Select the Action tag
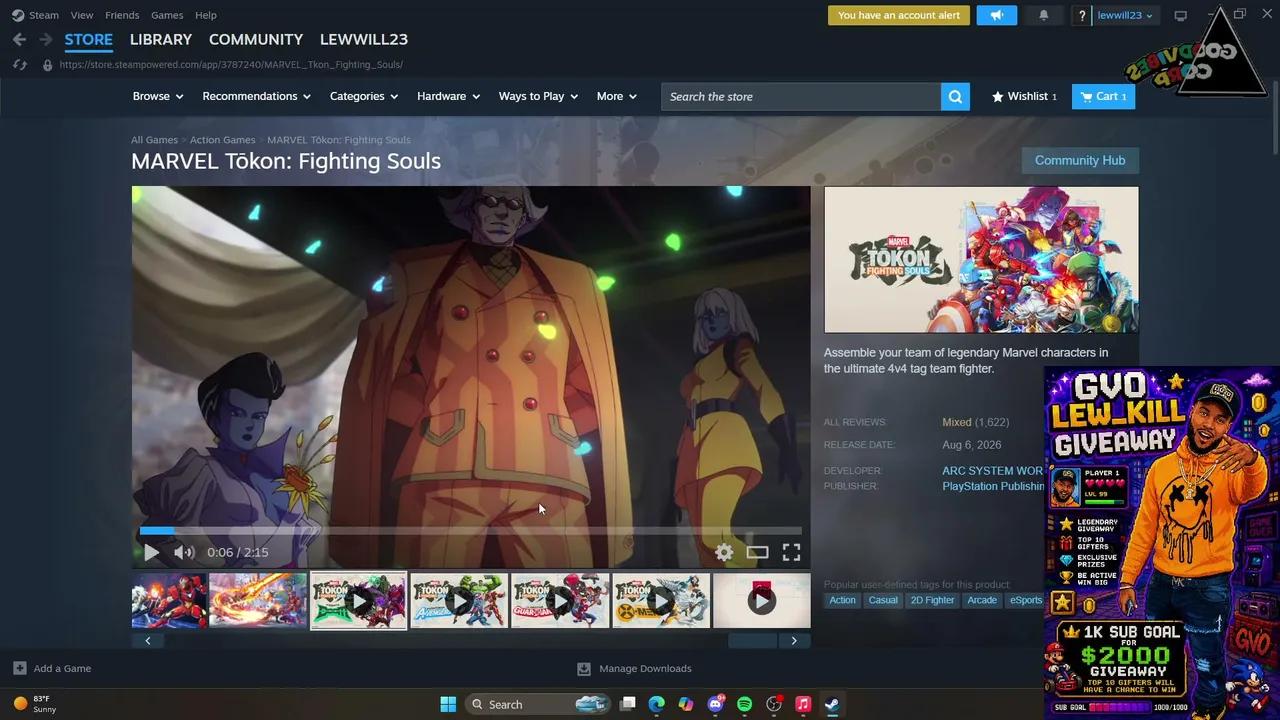This screenshot has width=1280, height=720. click(x=842, y=600)
